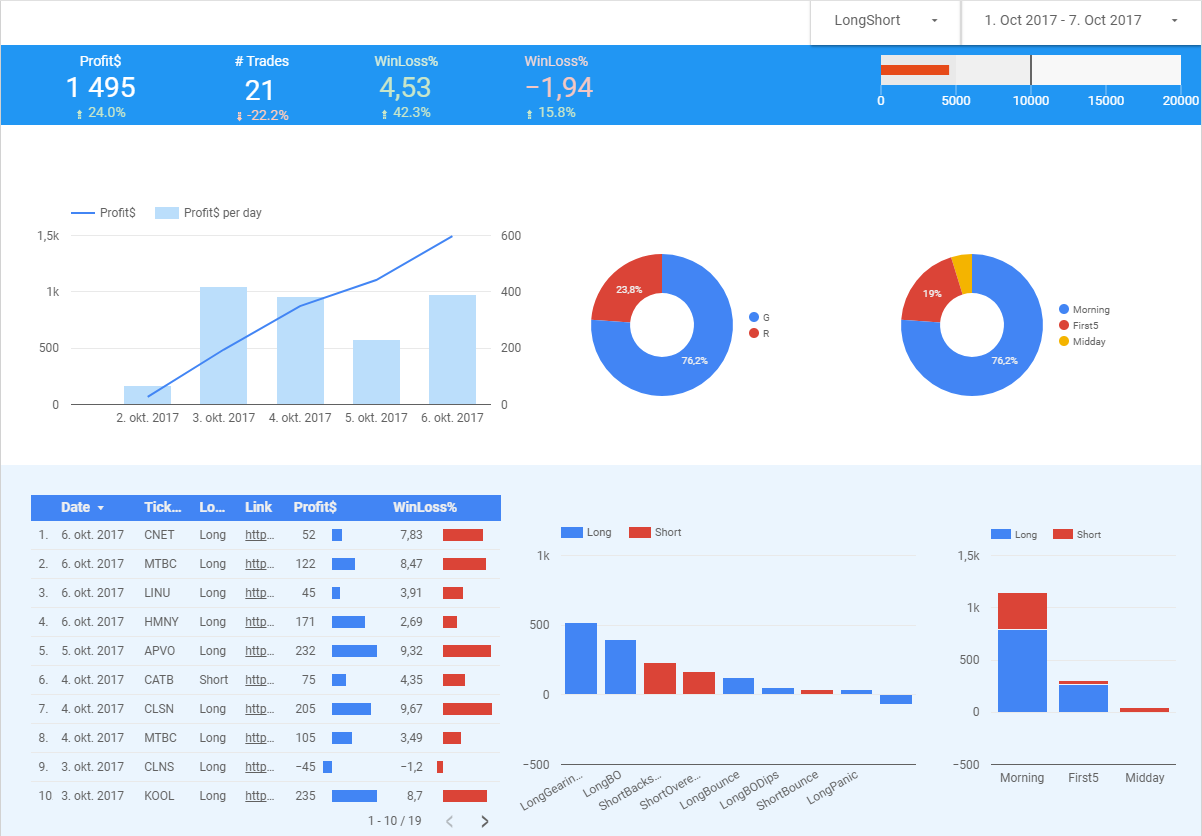Viewport: 1202px width, 836px height.
Task: Open the LongShort dropdown filter
Action: coord(884,21)
